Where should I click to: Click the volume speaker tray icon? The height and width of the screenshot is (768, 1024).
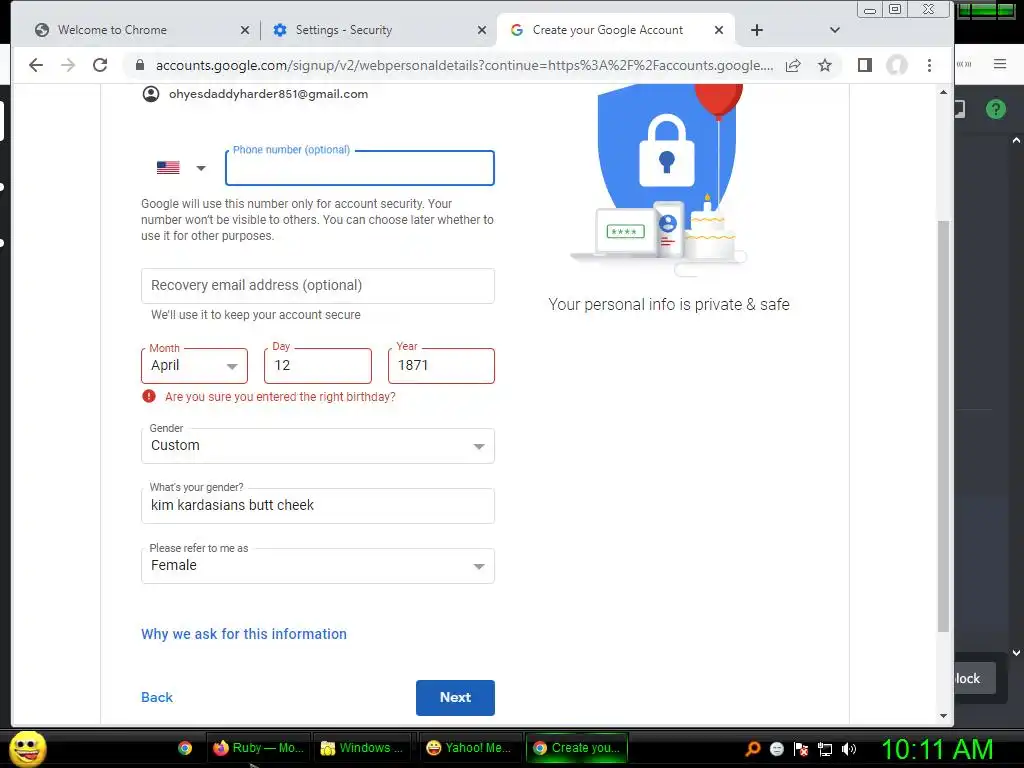(849, 749)
